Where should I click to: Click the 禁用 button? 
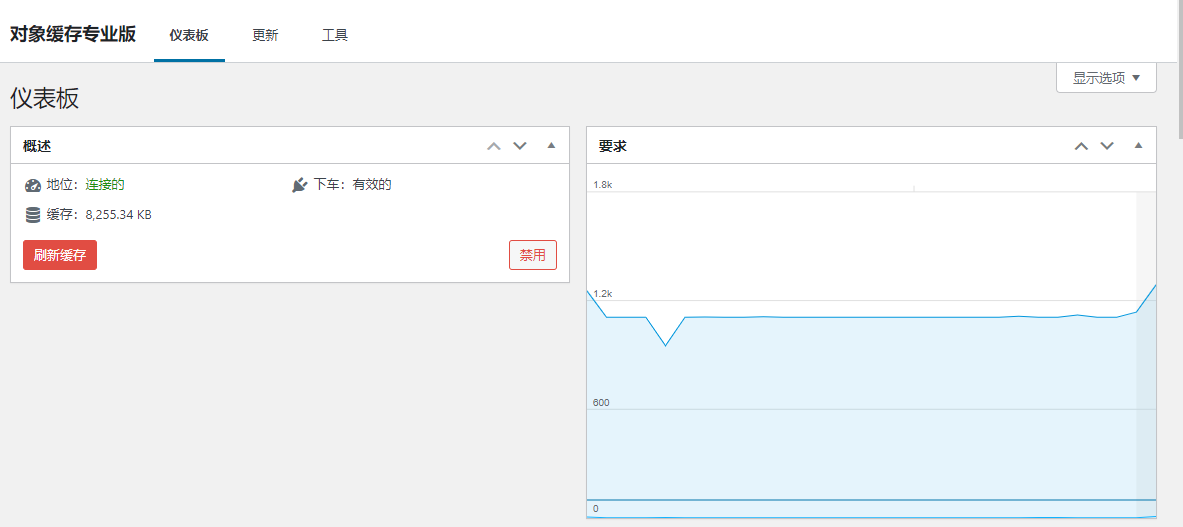532,255
